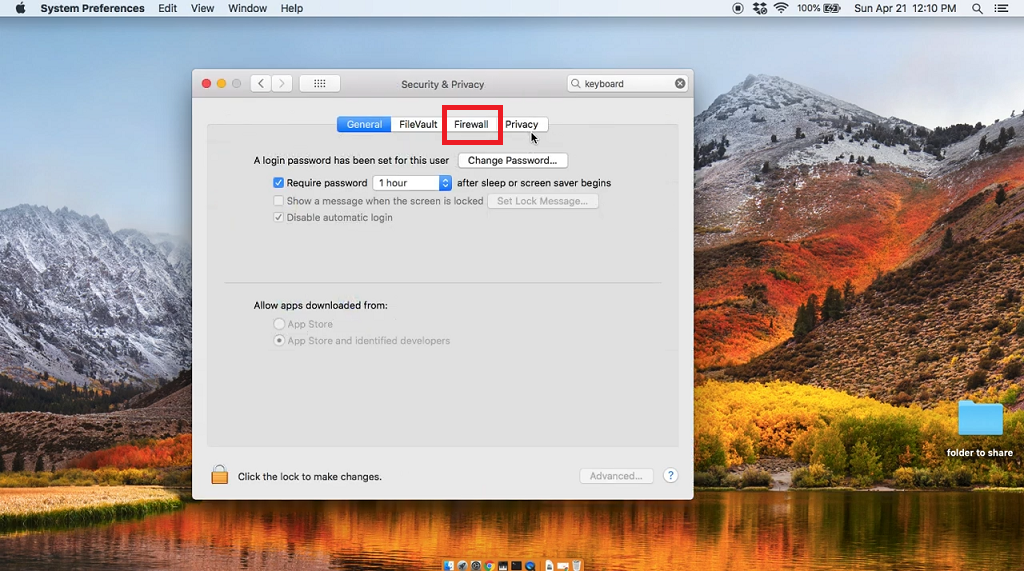1024x571 pixels.
Task: Go forward with the right chevron button
Action: point(281,84)
